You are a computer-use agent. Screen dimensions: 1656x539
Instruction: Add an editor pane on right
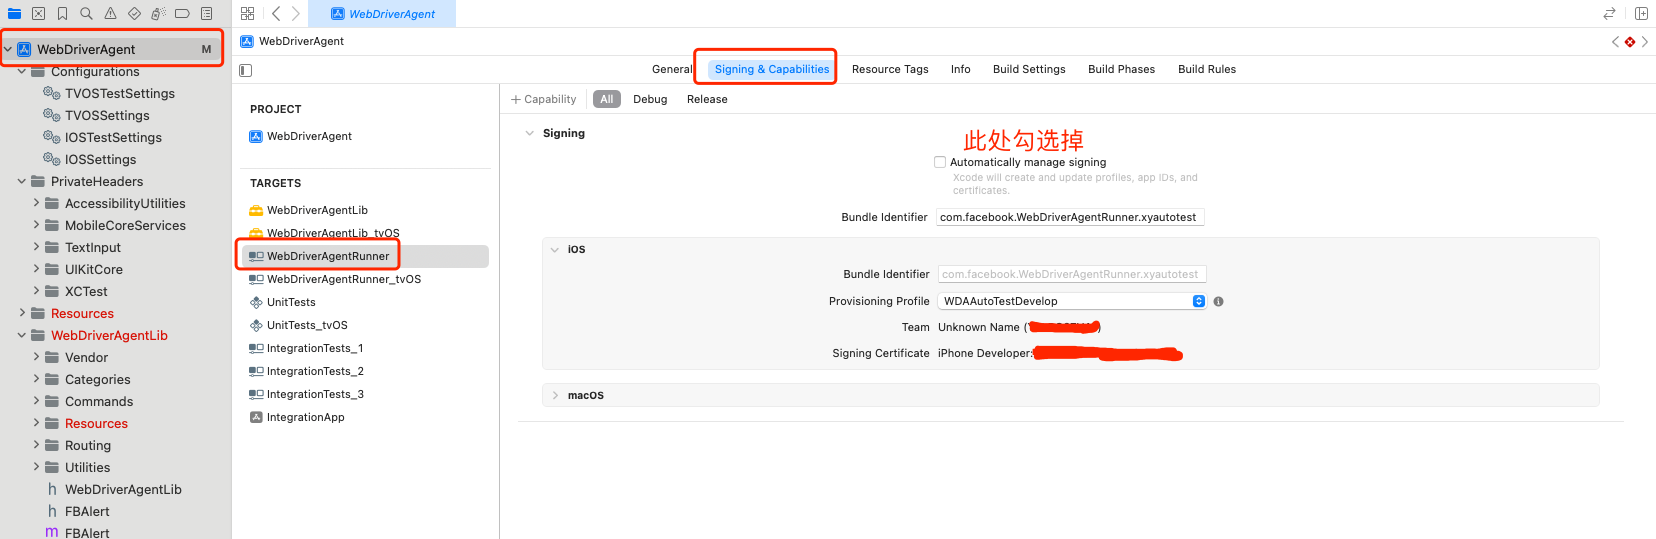[x=1641, y=14]
